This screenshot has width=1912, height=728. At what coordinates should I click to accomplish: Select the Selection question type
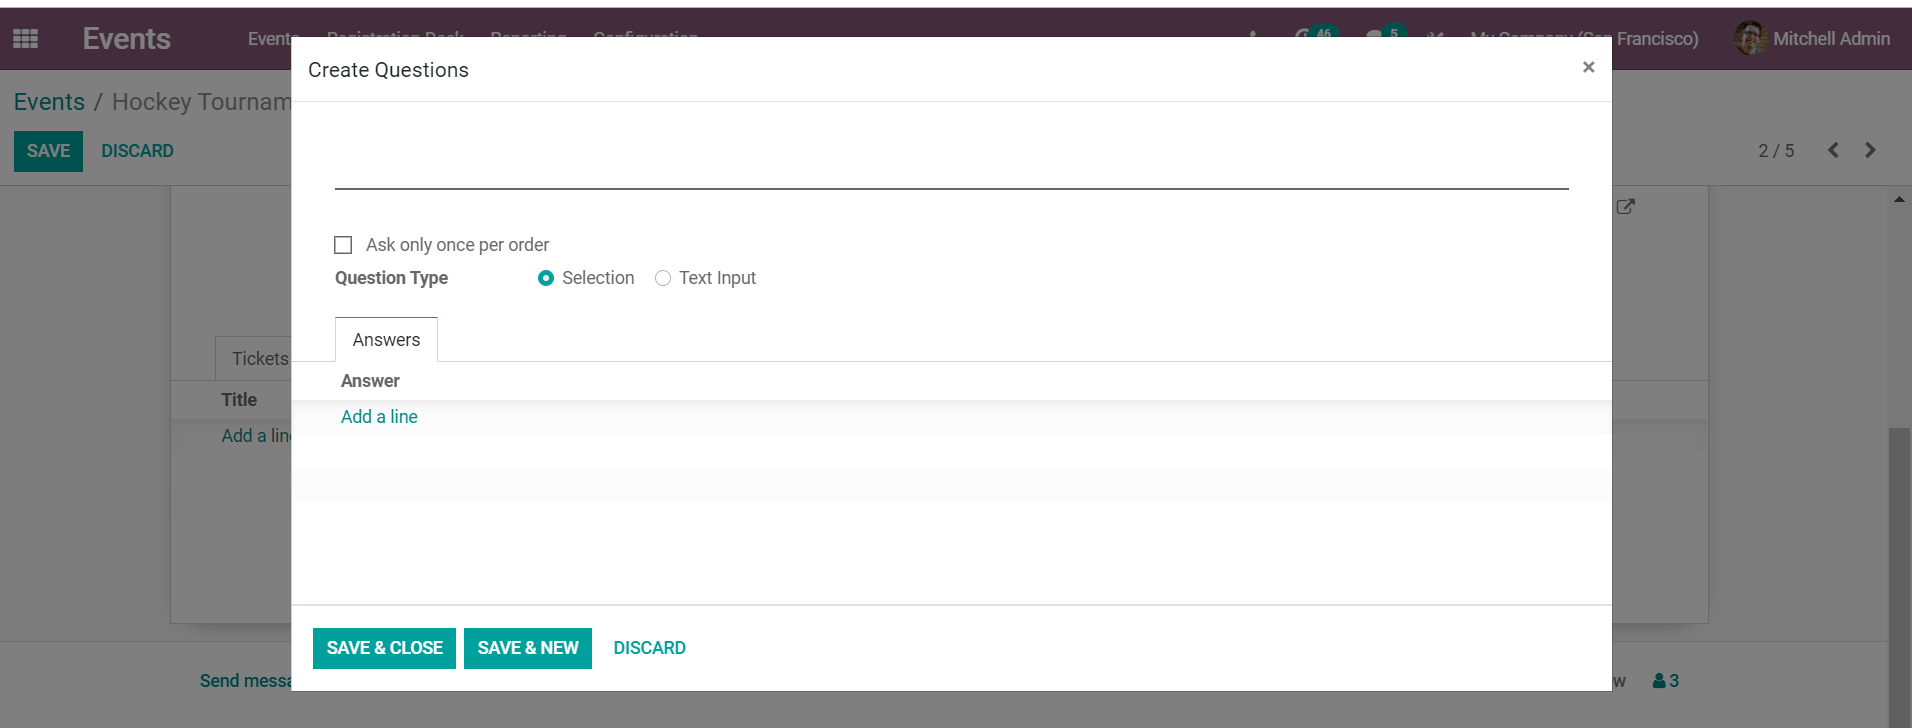click(x=546, y=278)
